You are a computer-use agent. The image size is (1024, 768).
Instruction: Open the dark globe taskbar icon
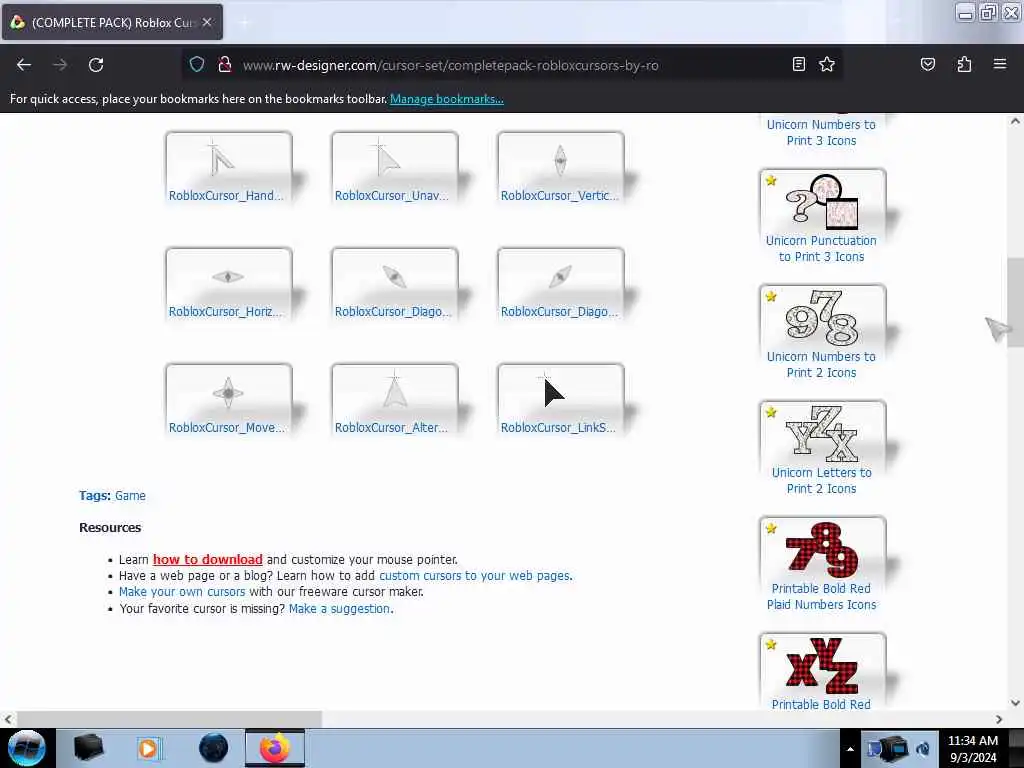click(x=213, y=748)
